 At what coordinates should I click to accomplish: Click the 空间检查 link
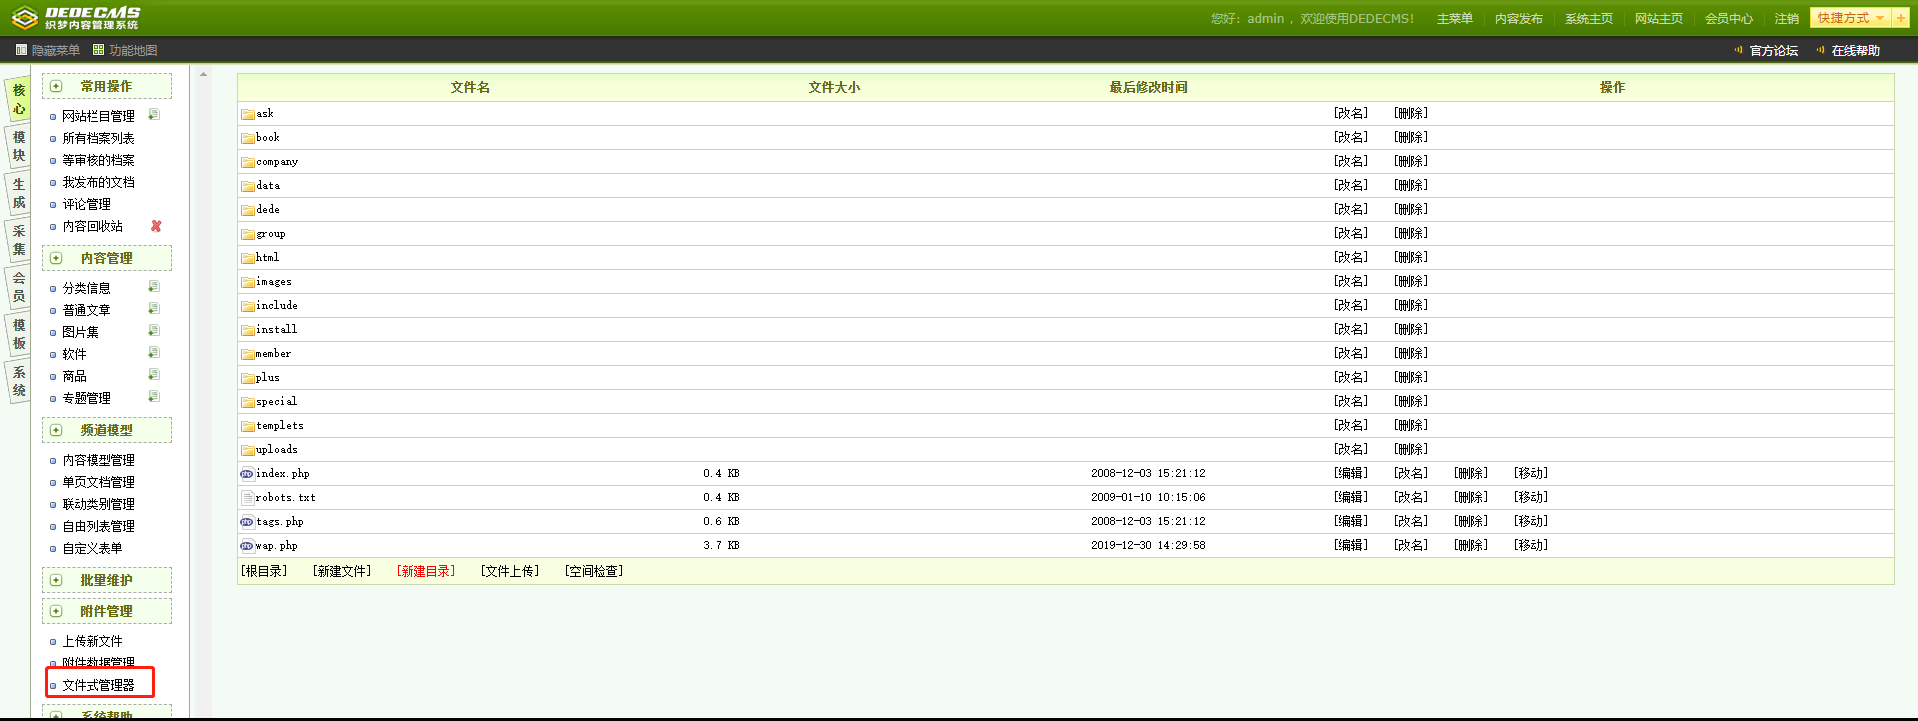(x=594, y=571)
